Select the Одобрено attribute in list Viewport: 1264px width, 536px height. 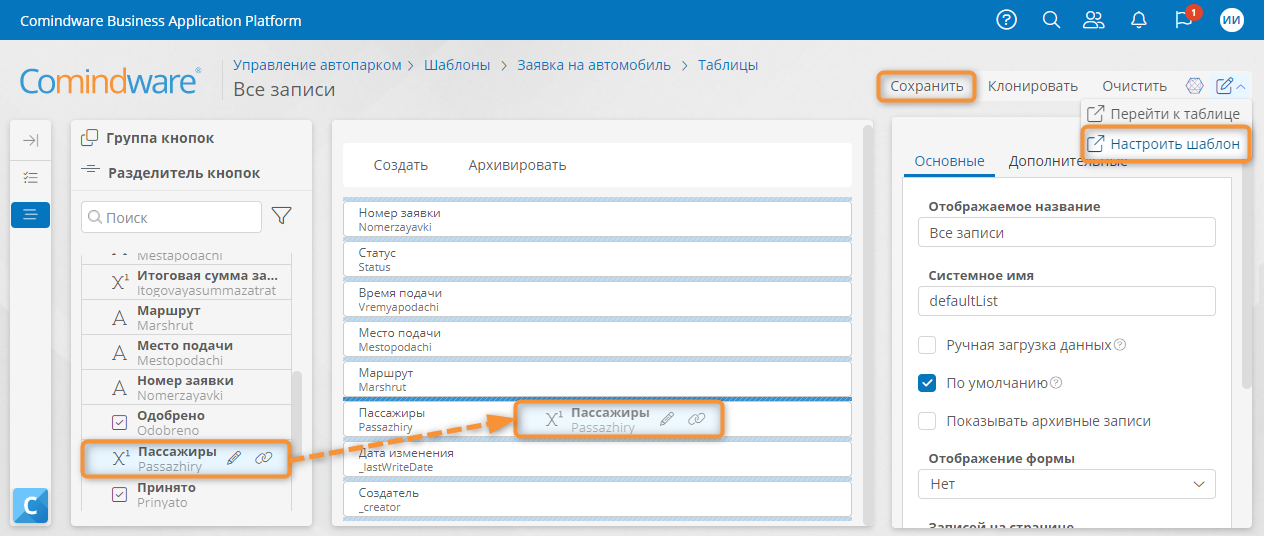click(186, 422)
